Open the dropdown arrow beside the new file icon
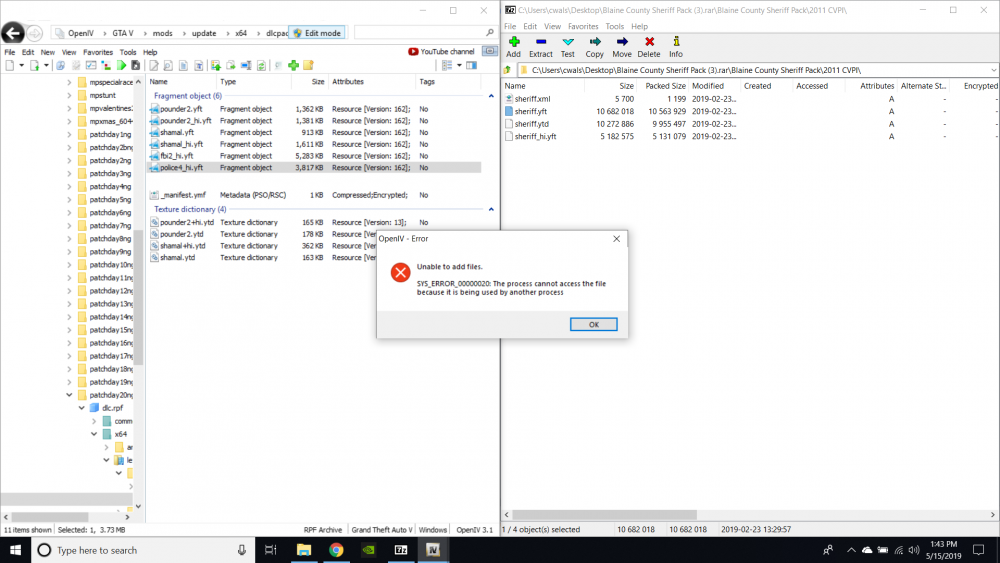Image resolution: width=1000 pixels, height=563 pixels. pos(21,66)
